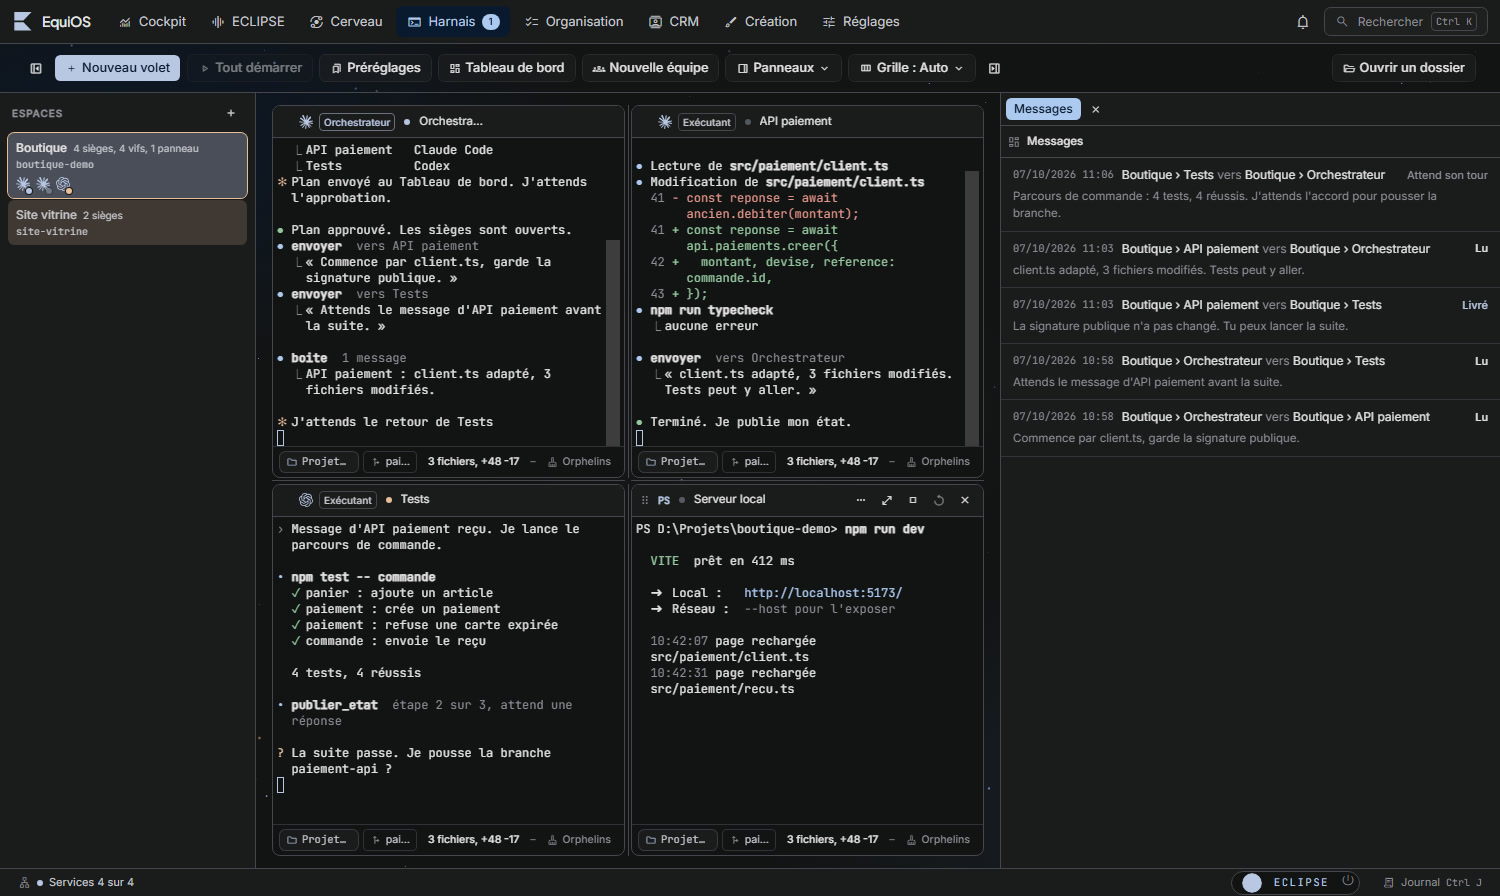Click the API paiement pane scrollbar

971,307
